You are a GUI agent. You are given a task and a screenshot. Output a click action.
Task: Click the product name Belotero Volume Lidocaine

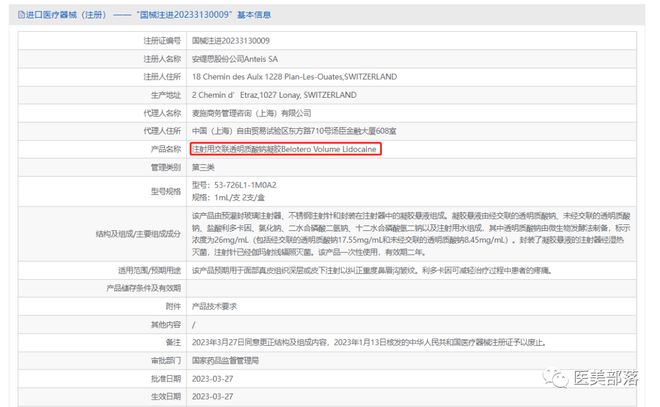point(285,149)
